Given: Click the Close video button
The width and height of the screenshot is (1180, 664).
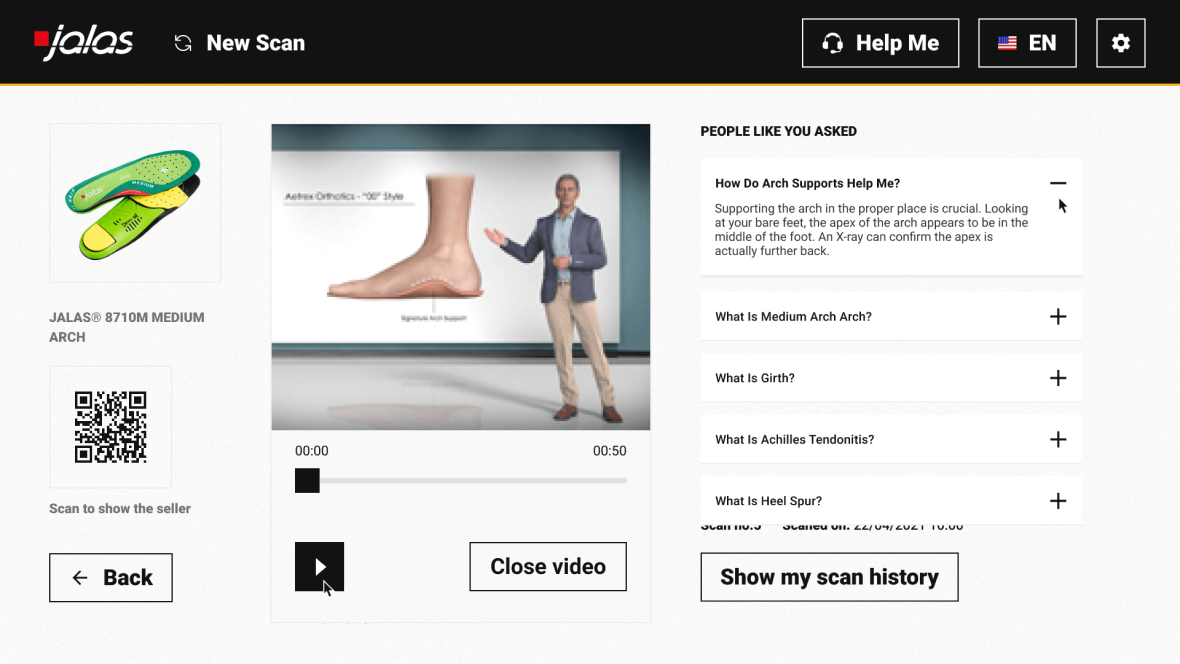Looking at the screenshot, I should [x=548, y=567].
